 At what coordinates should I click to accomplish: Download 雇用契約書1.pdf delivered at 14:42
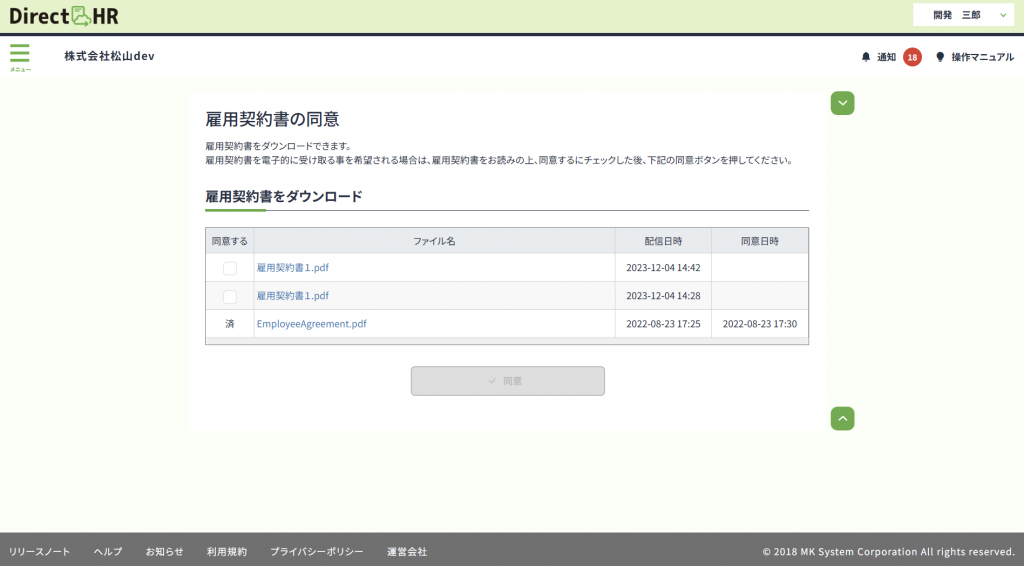pos(293,268)
